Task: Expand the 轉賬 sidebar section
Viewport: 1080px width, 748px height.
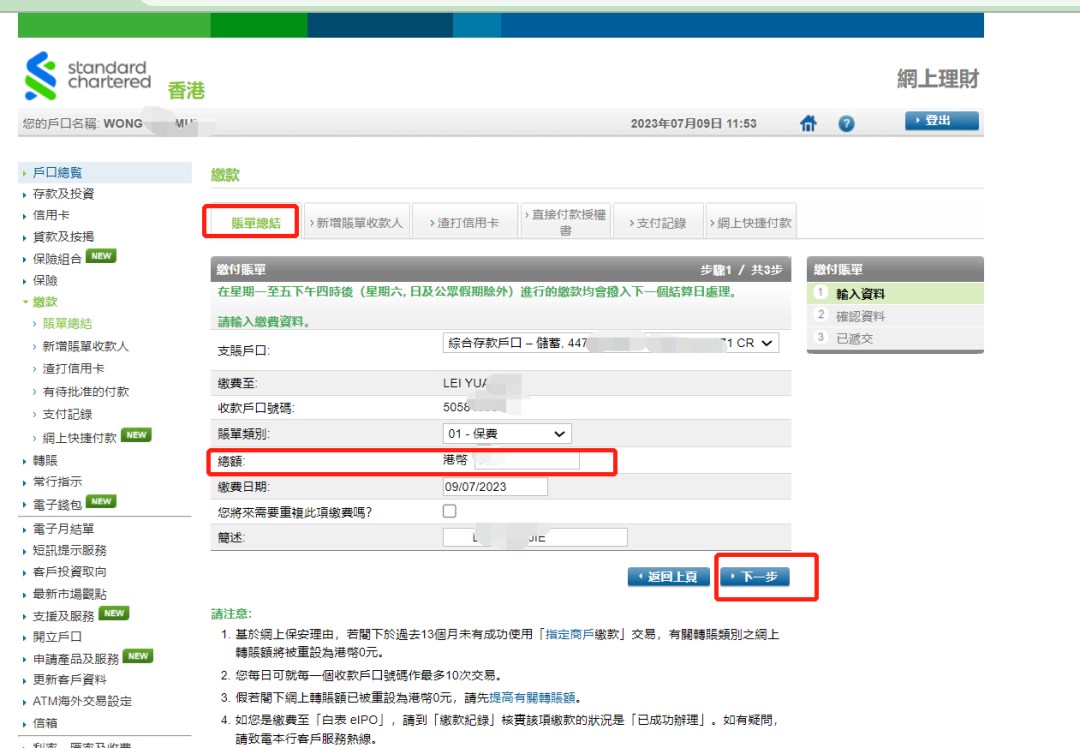Action: click(x=45, y=460)
